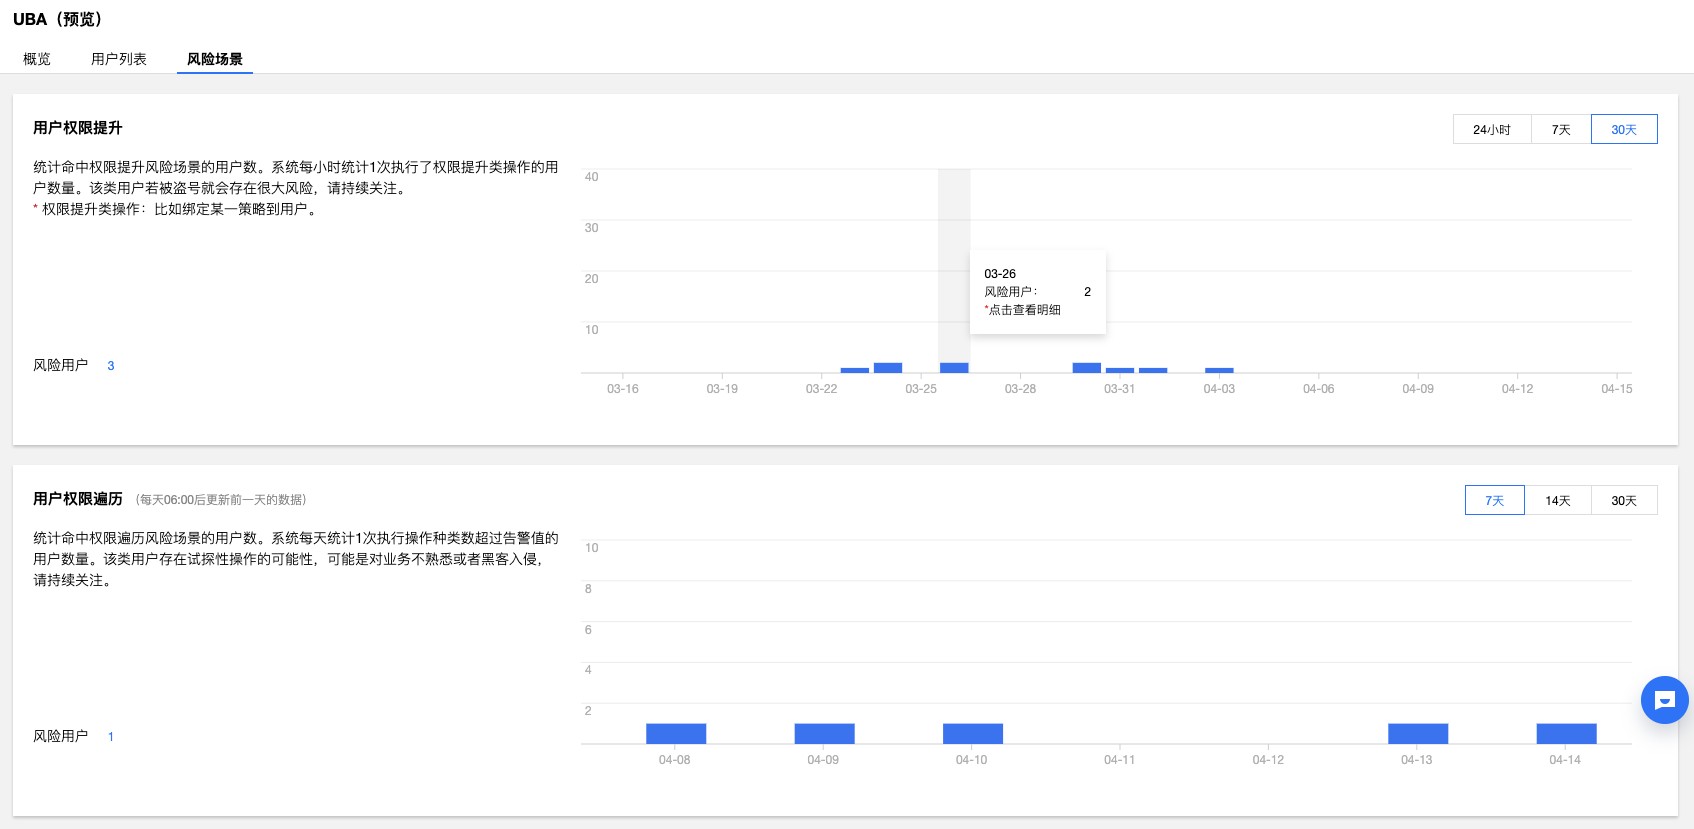Click 点击查看明细 in the 03-26 tooltip

[x=1024, y=310]
